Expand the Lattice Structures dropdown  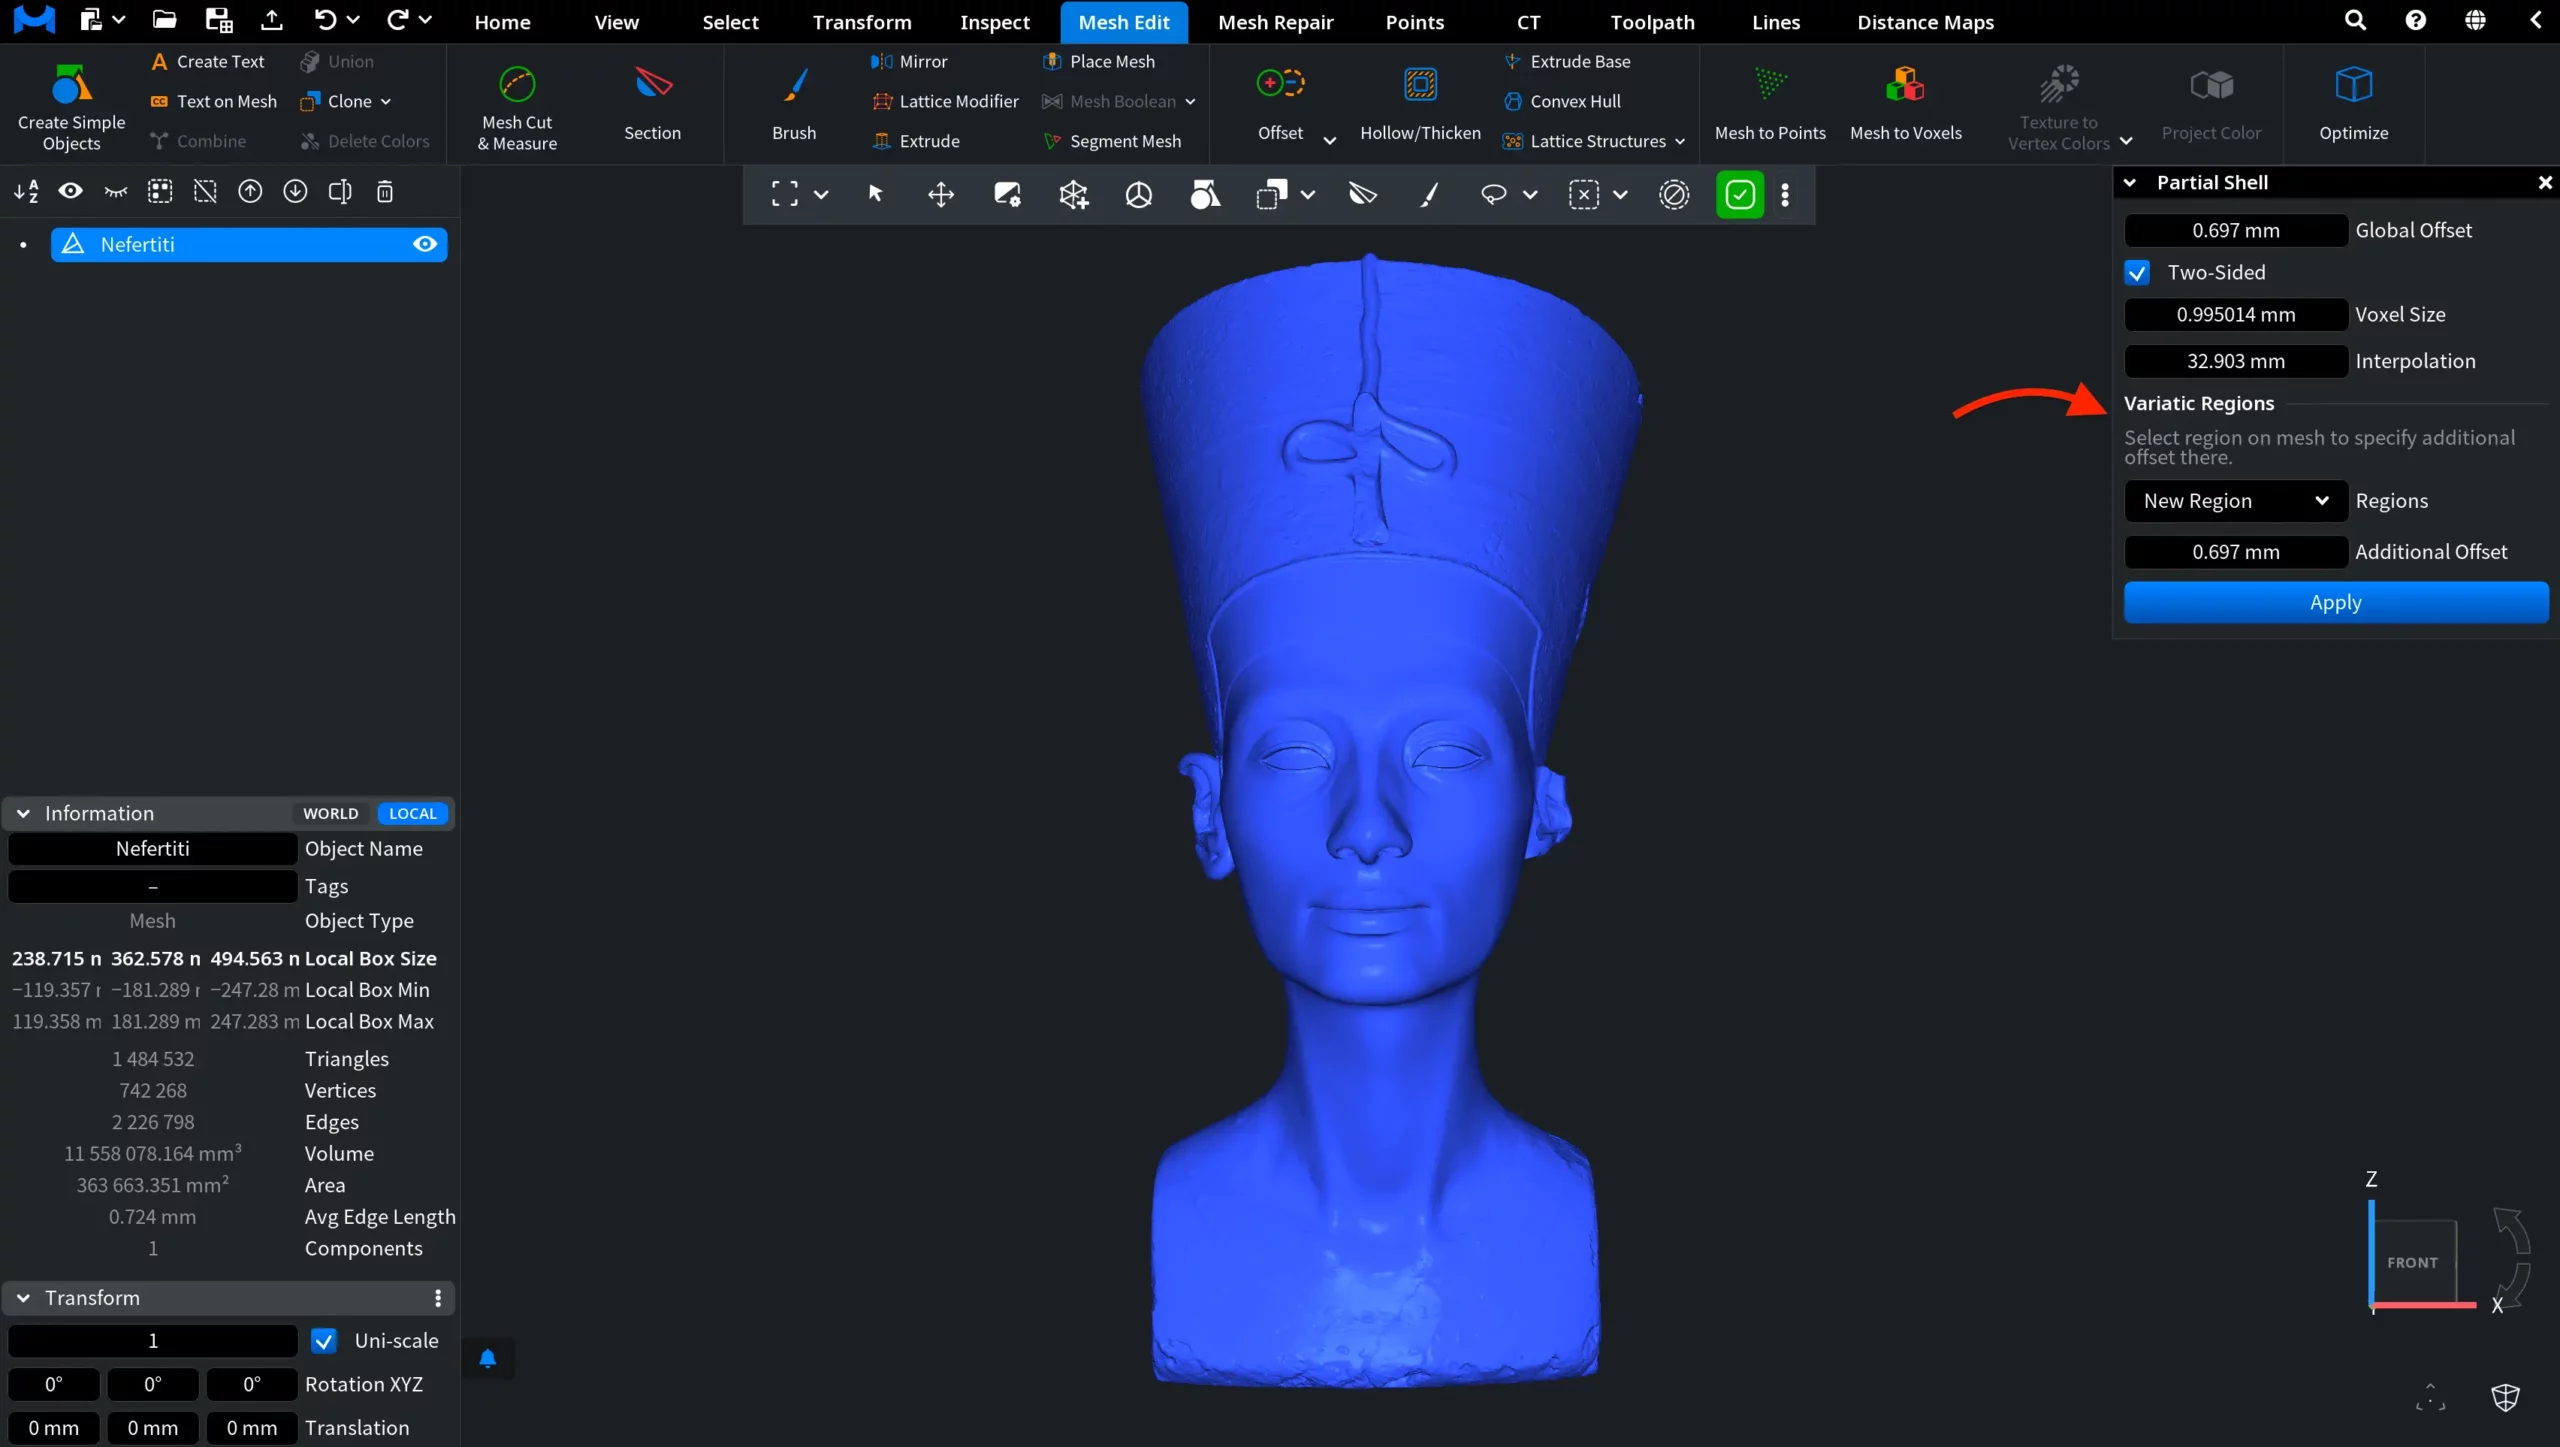1680,142
